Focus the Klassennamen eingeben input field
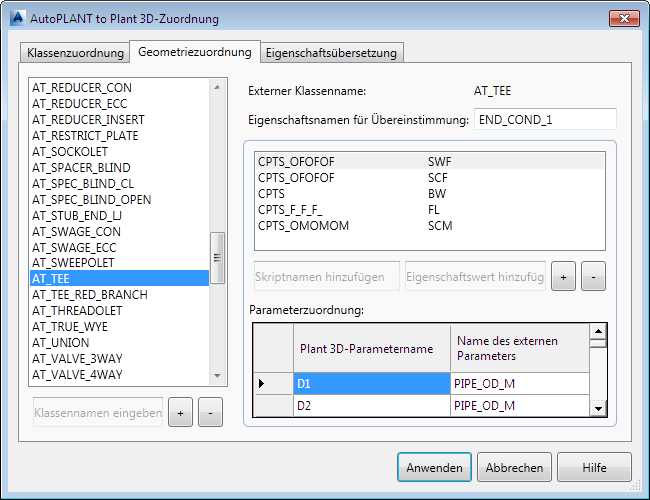The height and width of the screenshot is (500, 650). (x=98, y=413)
